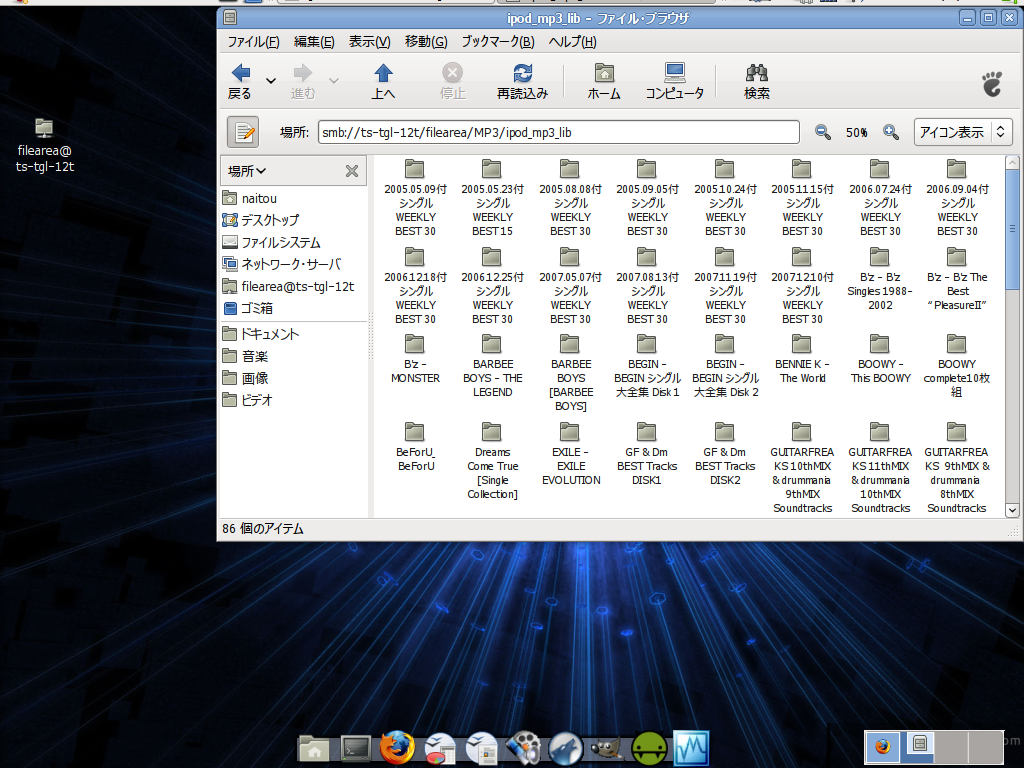Screen dimensions: 1024x768
Task: Select the Dreams Come True [Single Collection] folder
Action: tap(492, 462)
